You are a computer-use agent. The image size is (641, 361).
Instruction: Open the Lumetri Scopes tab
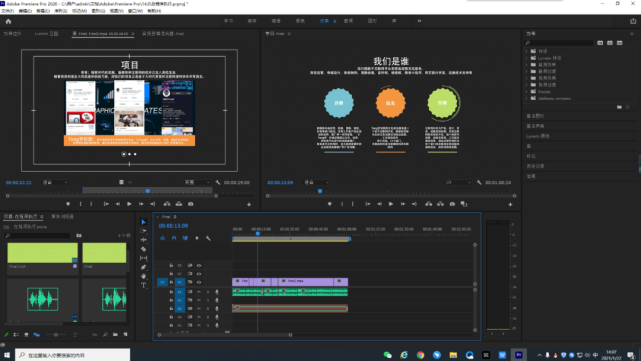click(x=46, y=34)
